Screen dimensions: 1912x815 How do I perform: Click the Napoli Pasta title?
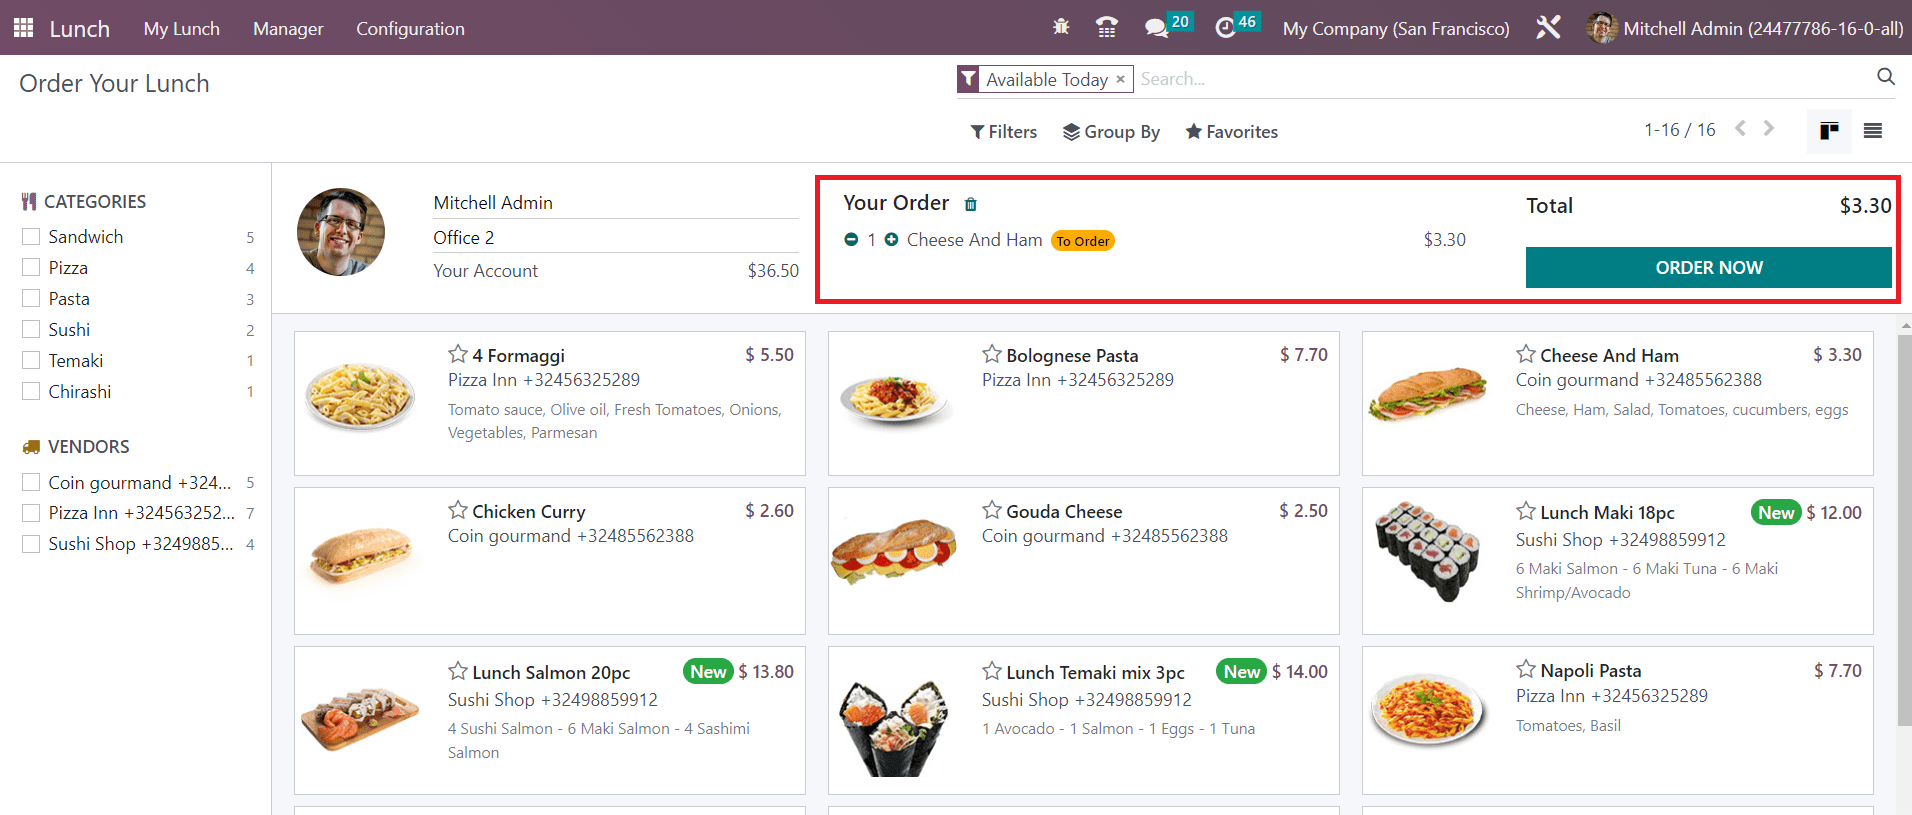1590,671
